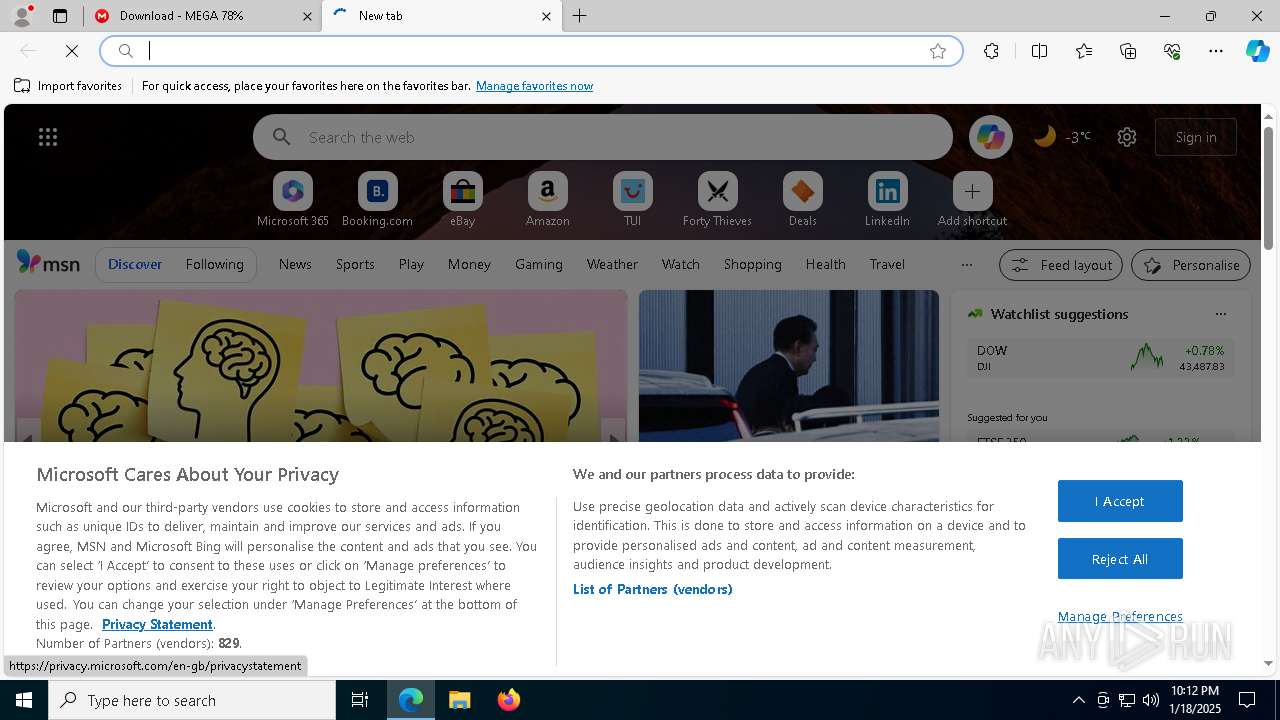Click I Accept cookies button
This screenshot has width=1280, height=720.
pos(1120,501)
